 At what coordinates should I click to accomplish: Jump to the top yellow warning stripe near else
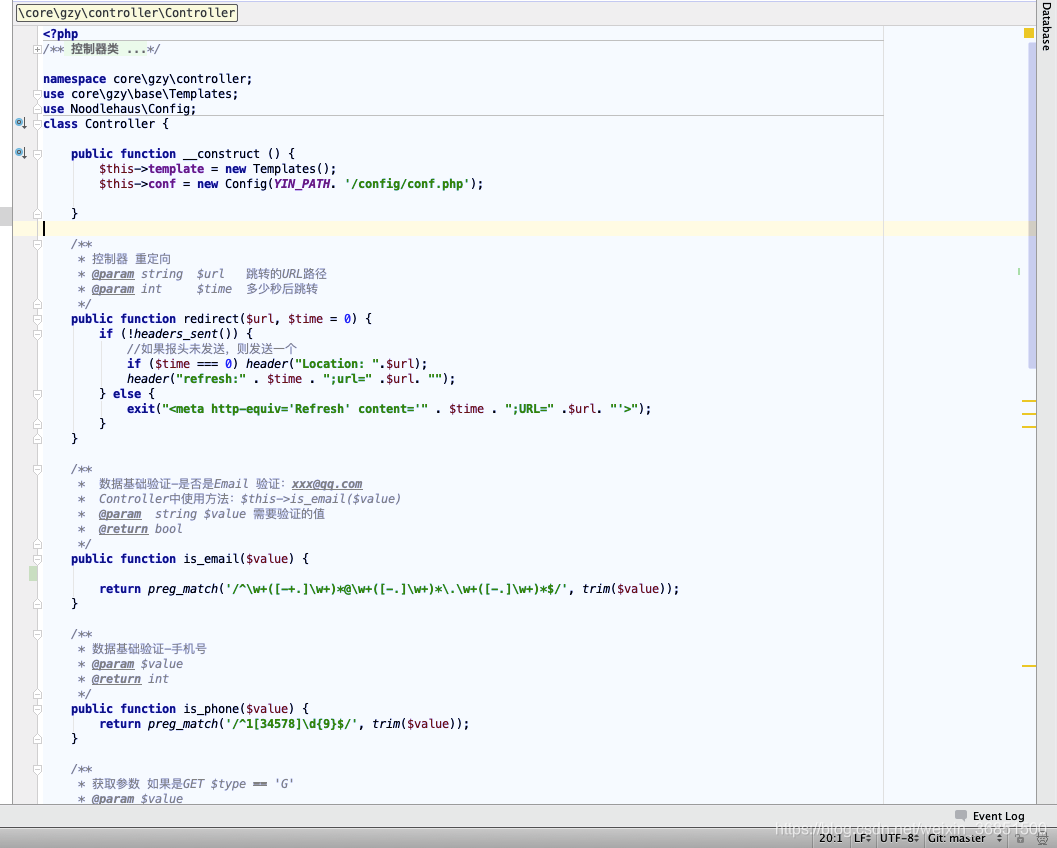click(1029, 401)
